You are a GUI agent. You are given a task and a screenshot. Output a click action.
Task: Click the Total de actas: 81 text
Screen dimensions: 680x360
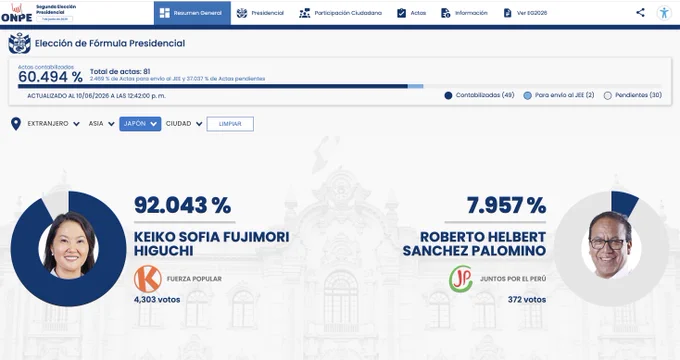[x=120, y=72]
